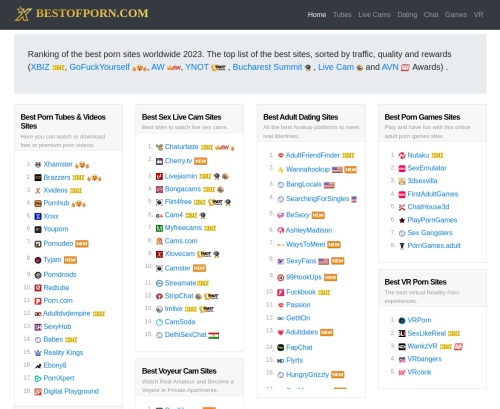Click the site logo icon in the header

tap(23, 14)
